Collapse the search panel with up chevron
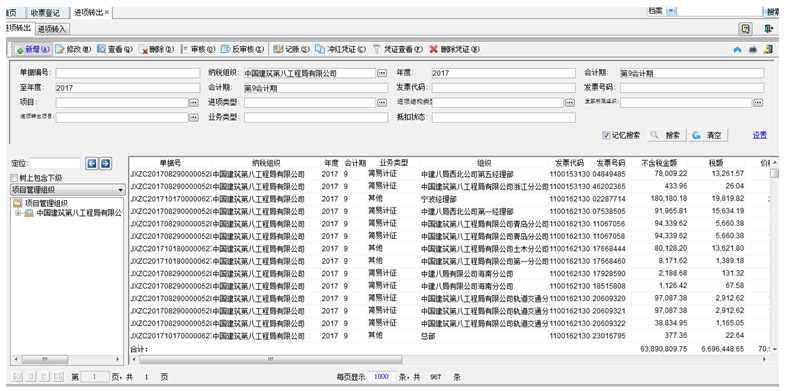 [x=737, y=49]
